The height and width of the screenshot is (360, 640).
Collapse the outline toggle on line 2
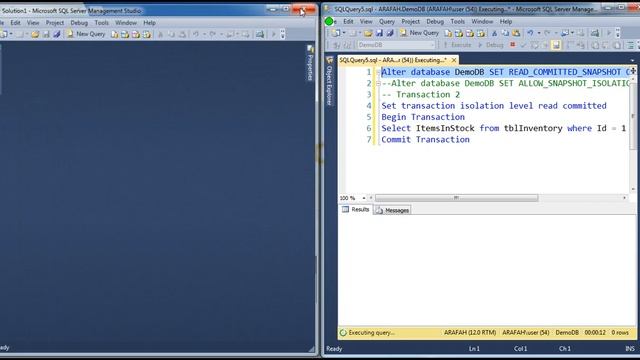coord(378,83)
